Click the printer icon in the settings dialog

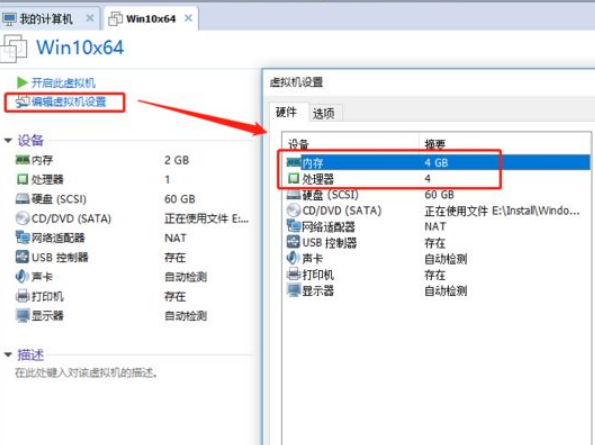[293, 274]
